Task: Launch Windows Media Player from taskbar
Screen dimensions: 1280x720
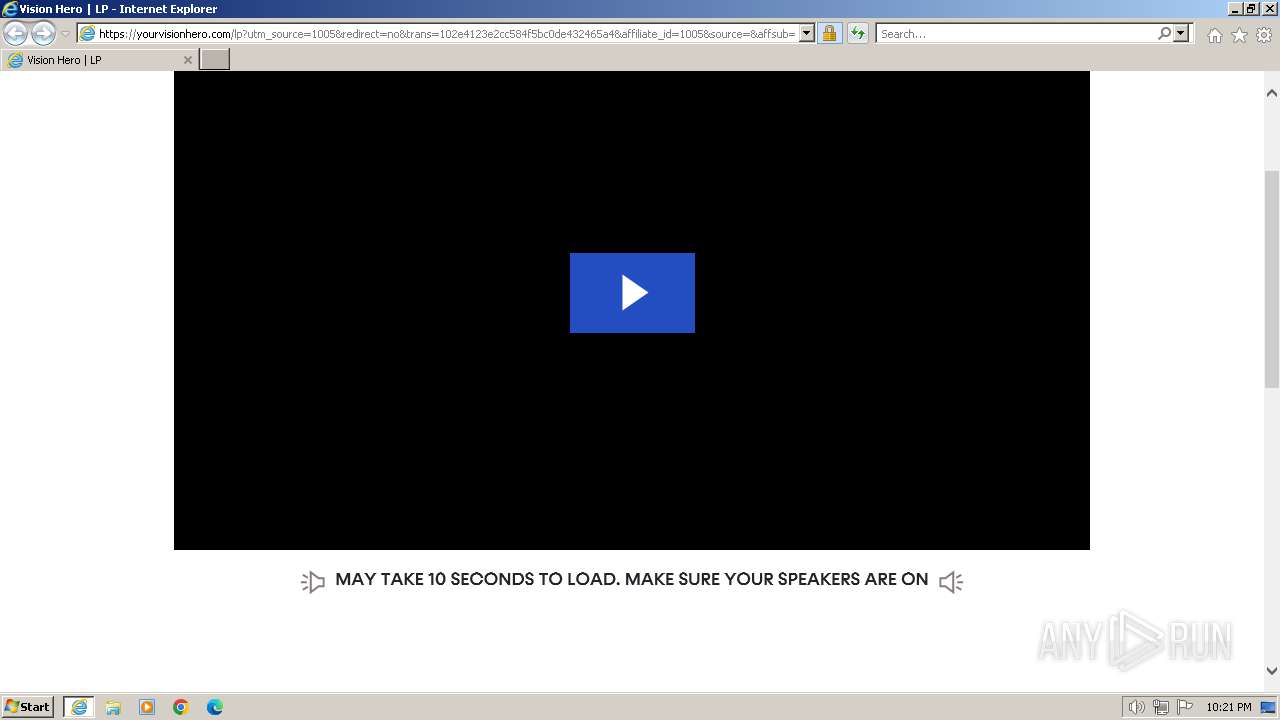Action: point(147,707)
